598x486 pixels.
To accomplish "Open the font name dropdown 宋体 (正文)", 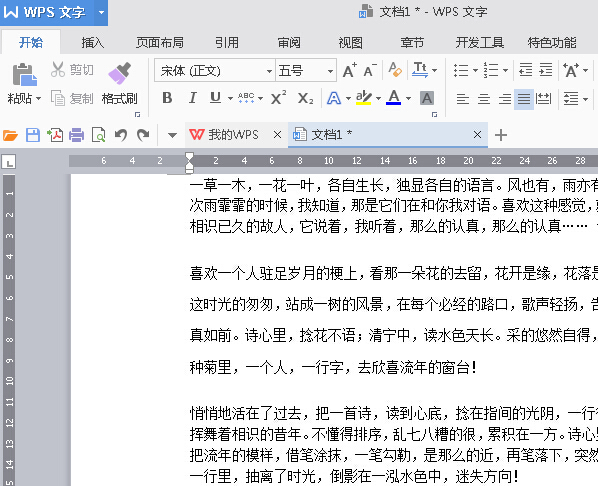I will (x=215, y=71).
